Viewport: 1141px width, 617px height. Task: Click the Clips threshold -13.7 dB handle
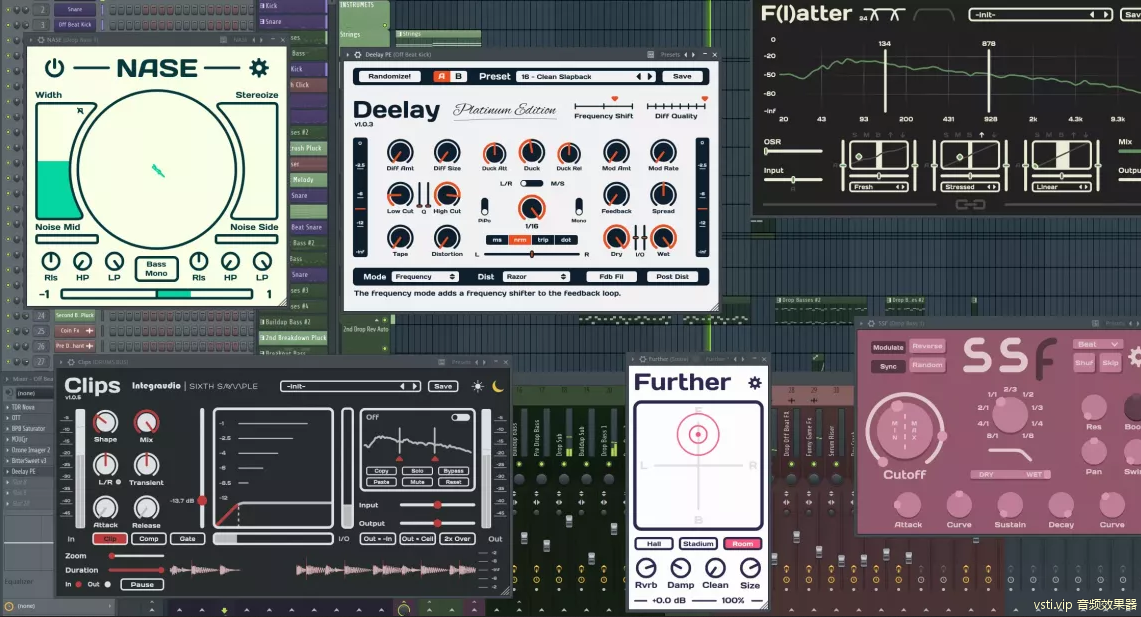click(x=202, y=501)
